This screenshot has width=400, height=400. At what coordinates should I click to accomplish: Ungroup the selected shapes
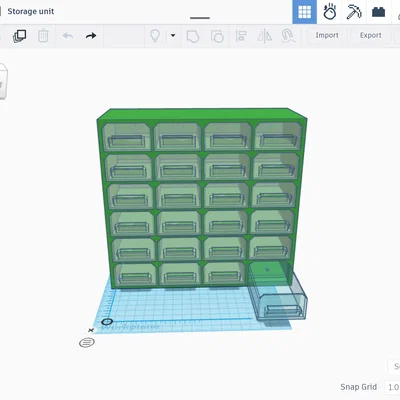click(x=217, y=36)
